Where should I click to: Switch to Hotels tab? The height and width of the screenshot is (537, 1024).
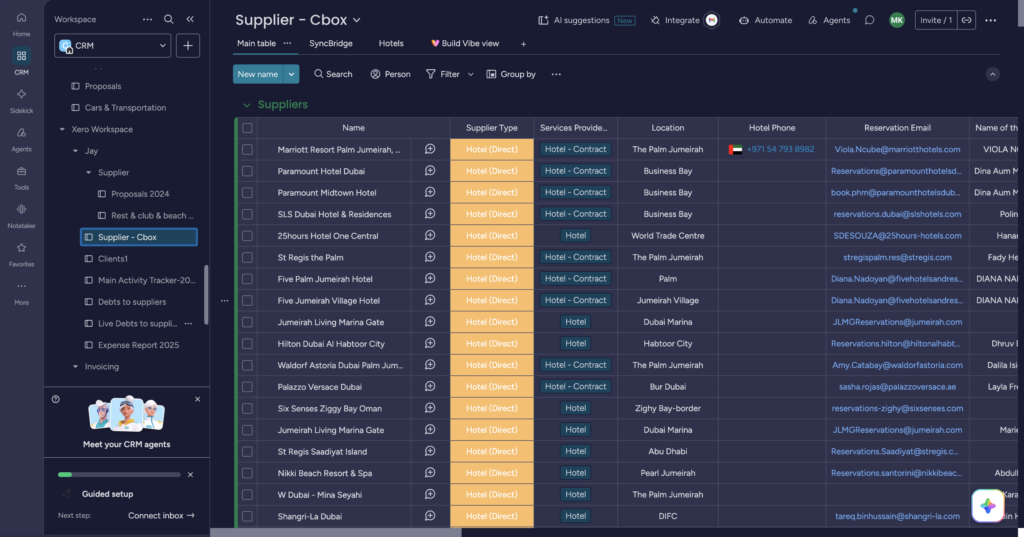tap(391, 43)
